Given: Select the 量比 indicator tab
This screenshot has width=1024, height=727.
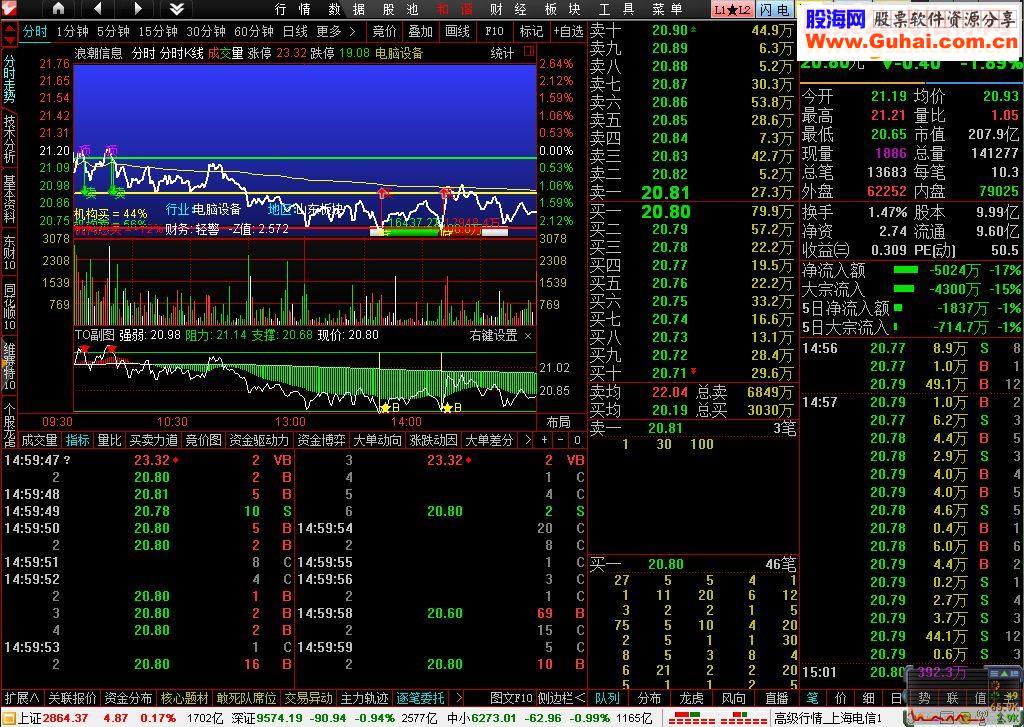Looking at the screenshot, I should point(109,440).
